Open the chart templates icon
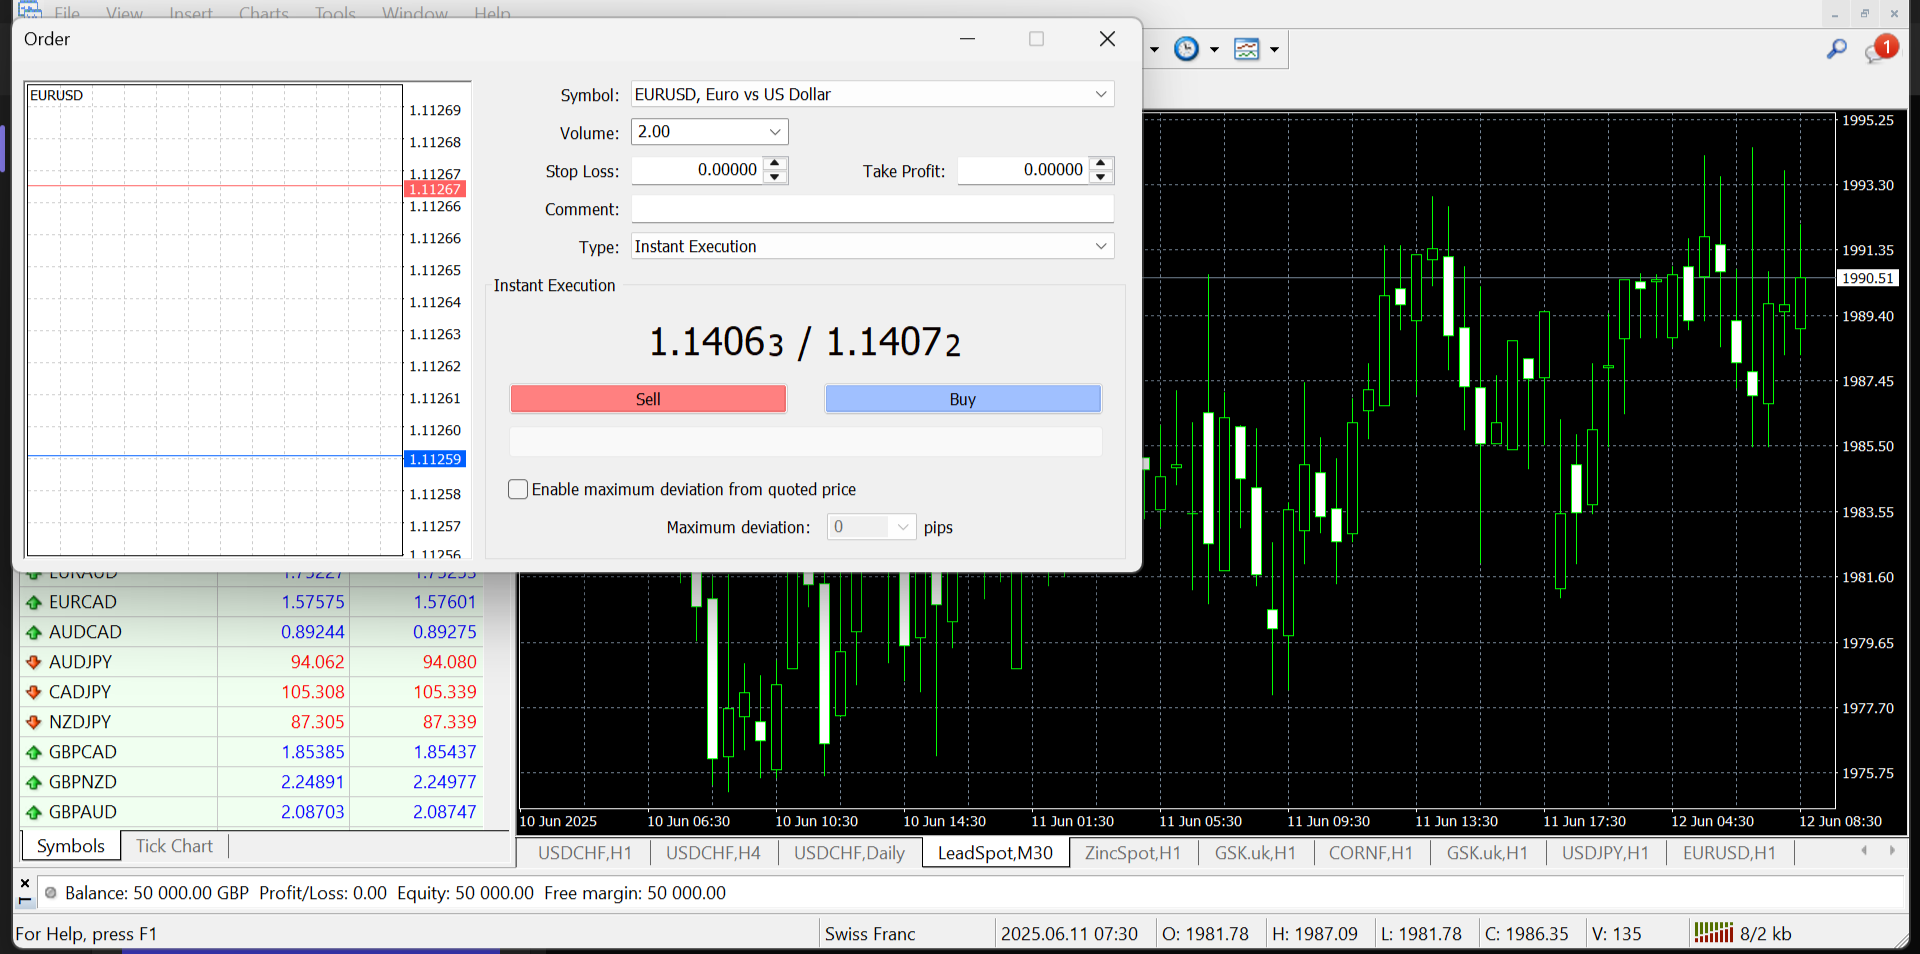This screenshot has width=1920, height=954. point(1246,49)
